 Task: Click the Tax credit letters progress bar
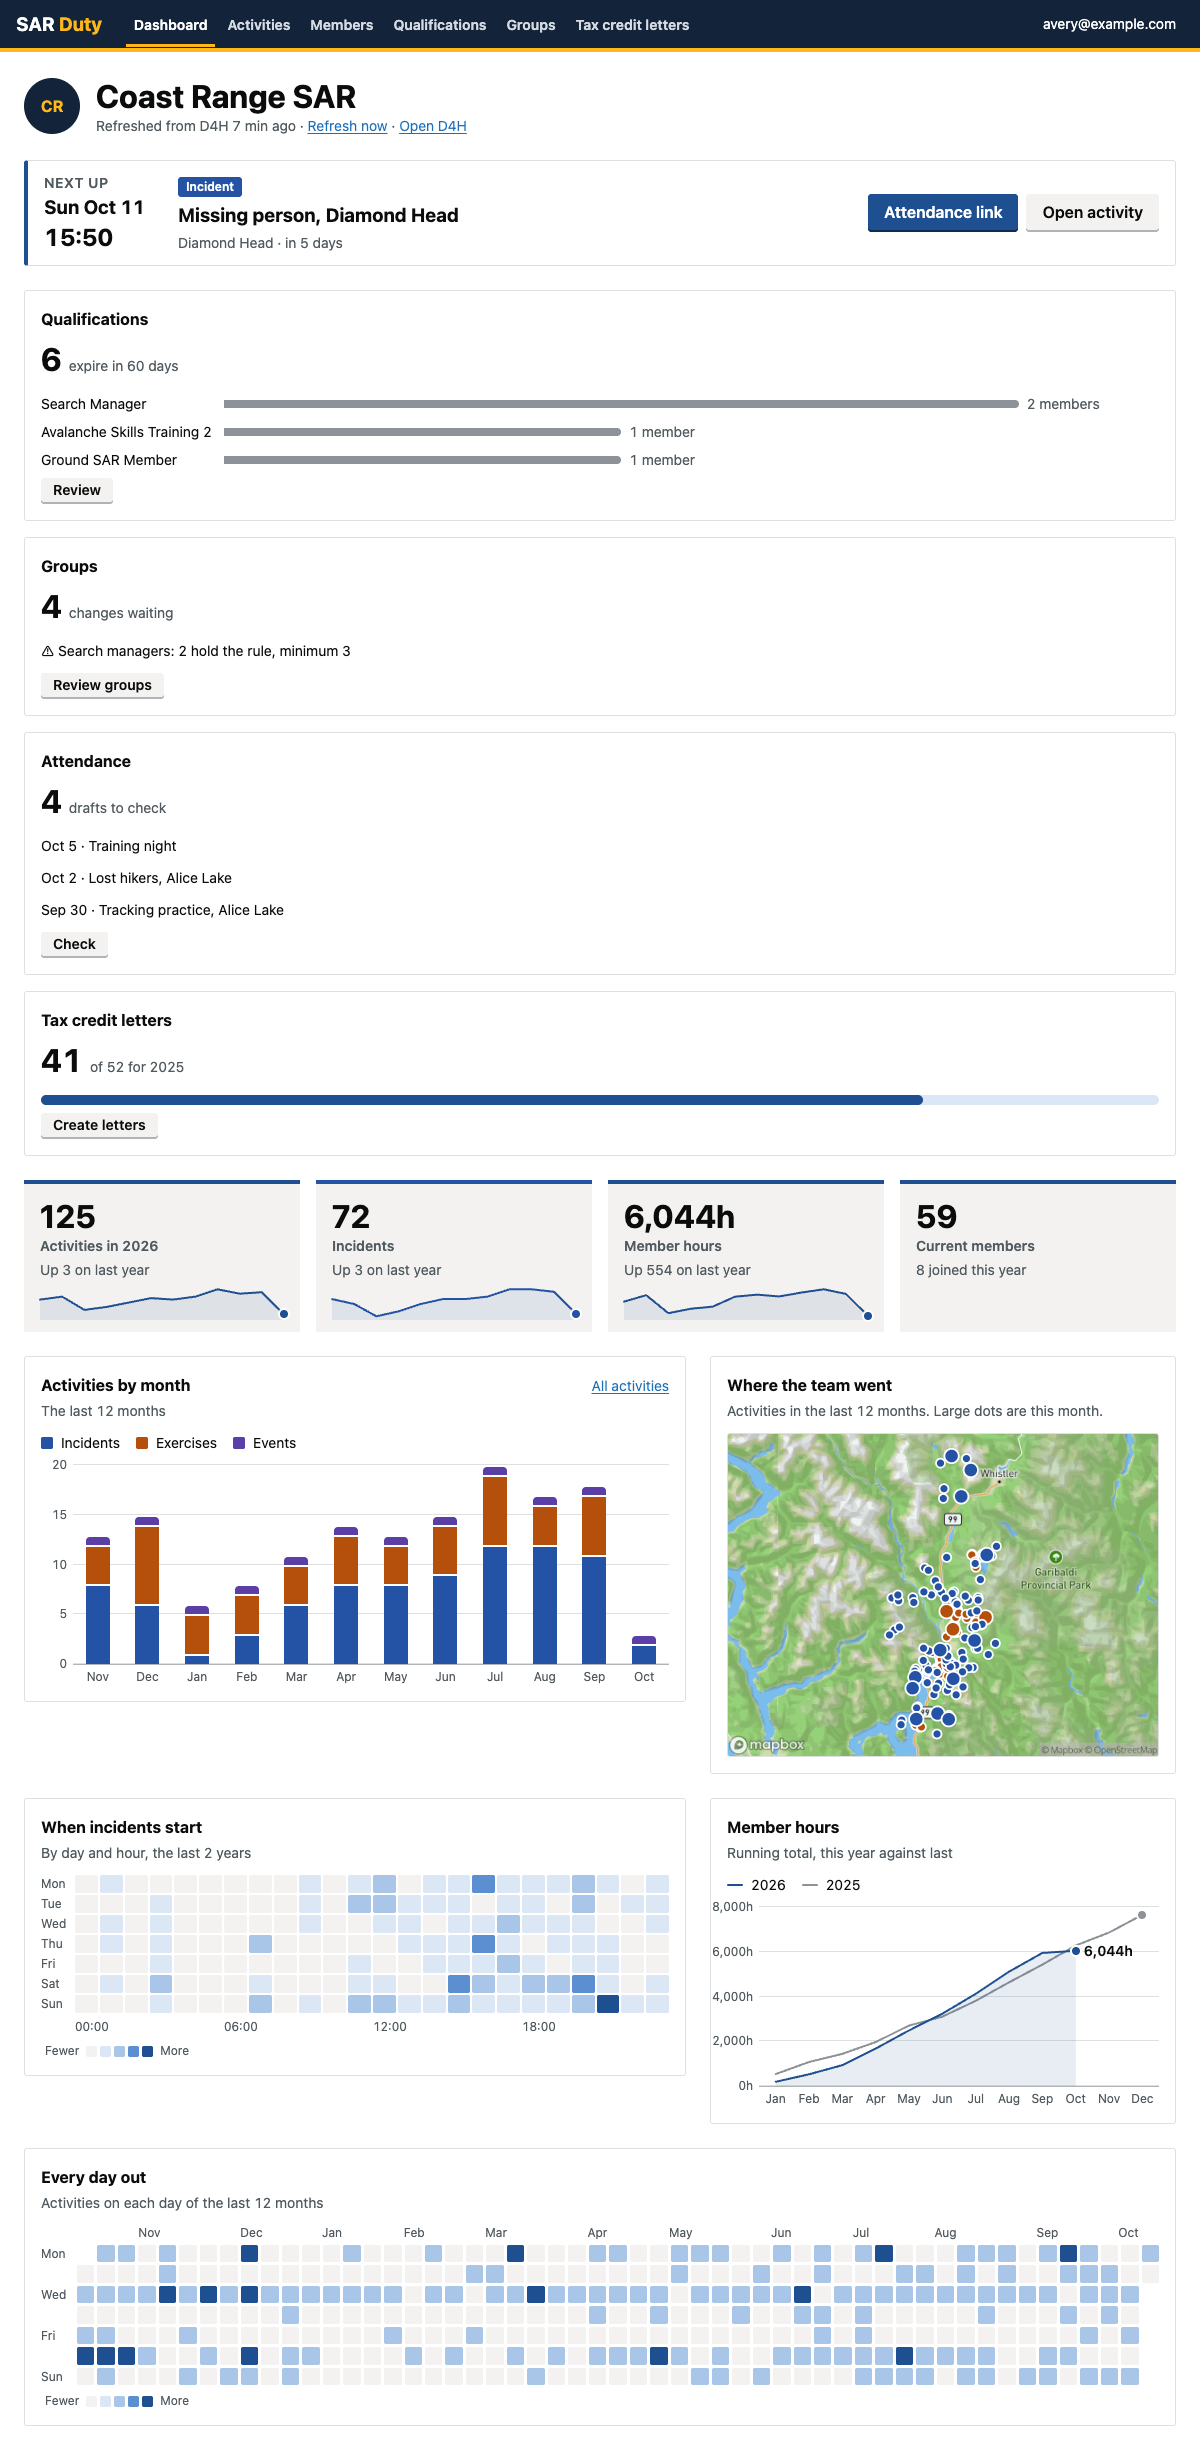(x=600, y=1100)
